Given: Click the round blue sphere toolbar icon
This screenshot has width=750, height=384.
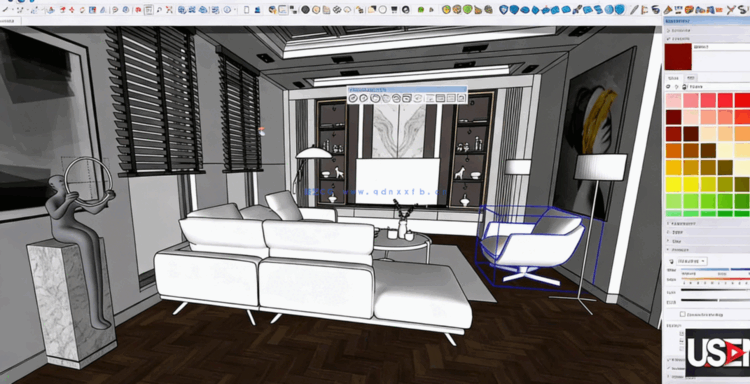Looking at the screenshot, I should click(608, 10).
